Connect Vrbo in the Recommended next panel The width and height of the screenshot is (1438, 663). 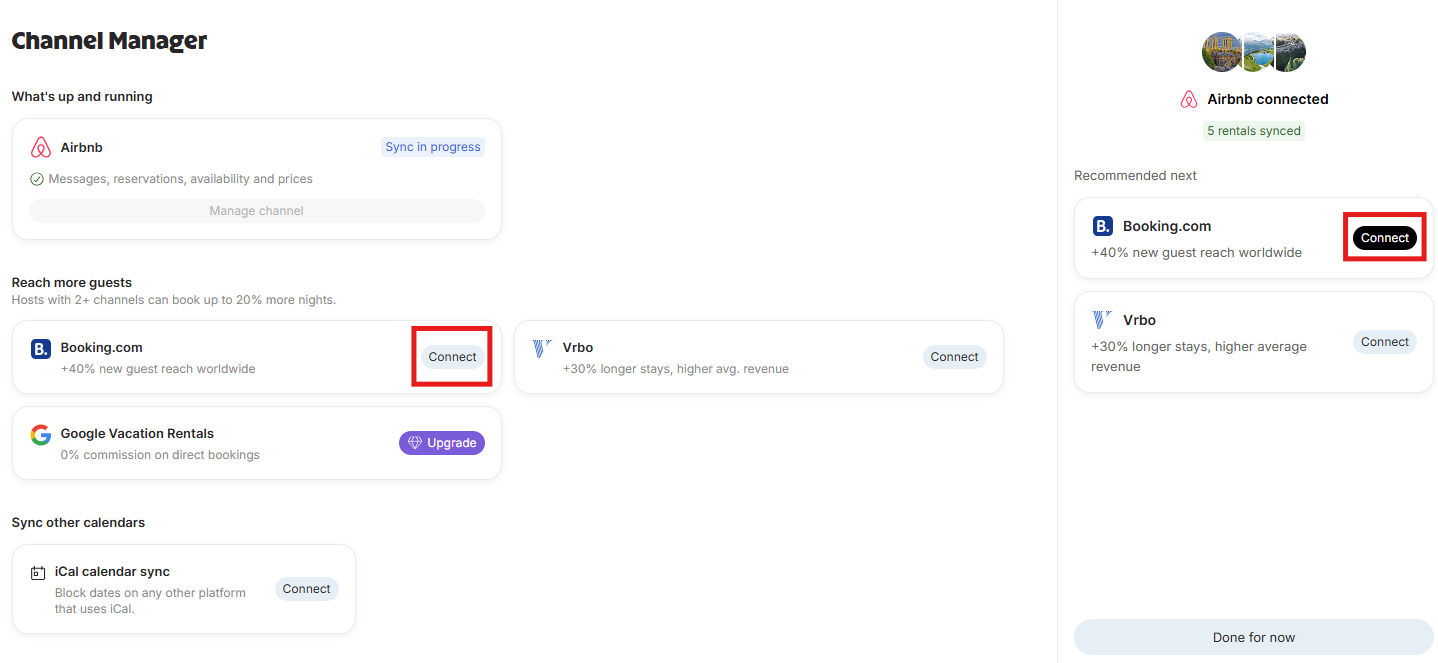pyautogui.click(x=1385, y=342)
